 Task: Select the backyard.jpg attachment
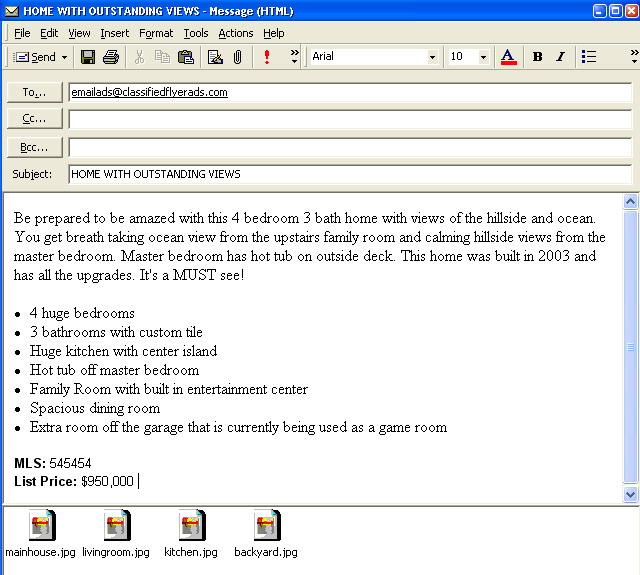pos(266,533)
